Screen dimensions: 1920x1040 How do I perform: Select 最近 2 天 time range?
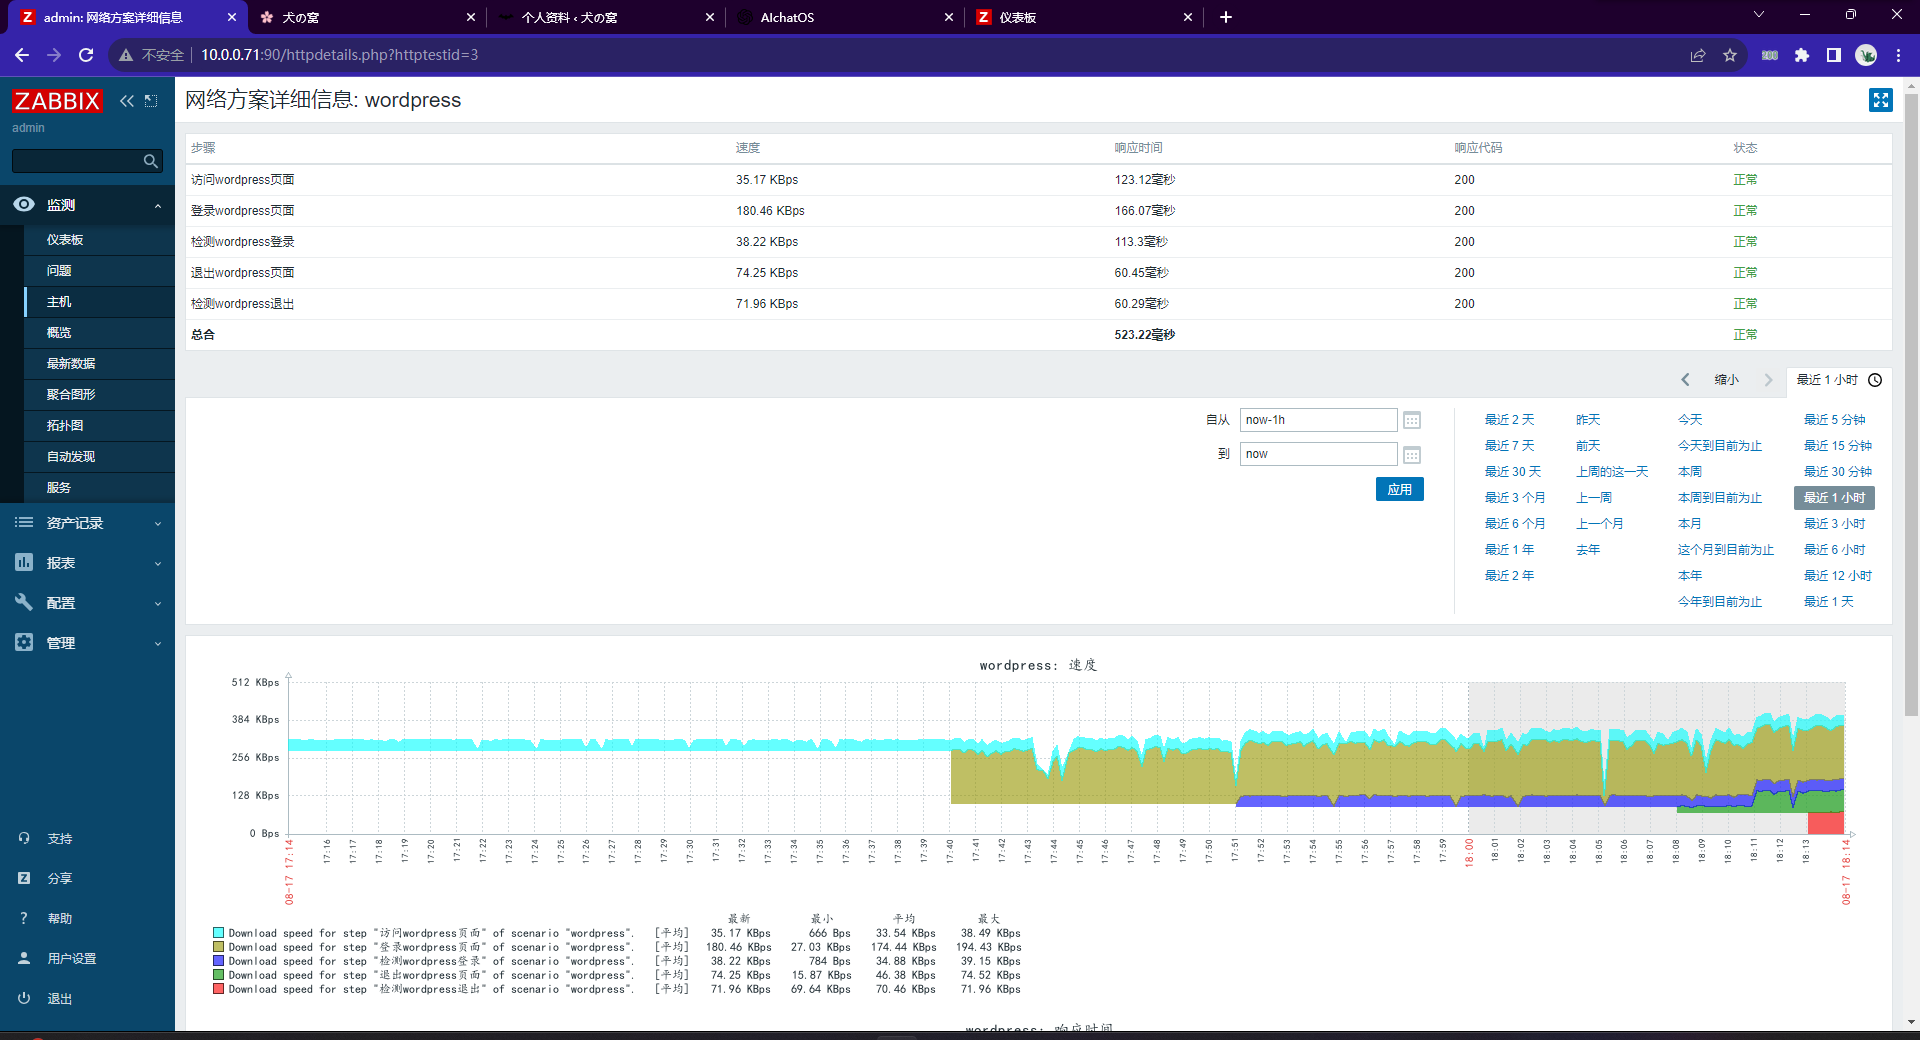(1509, 420)
